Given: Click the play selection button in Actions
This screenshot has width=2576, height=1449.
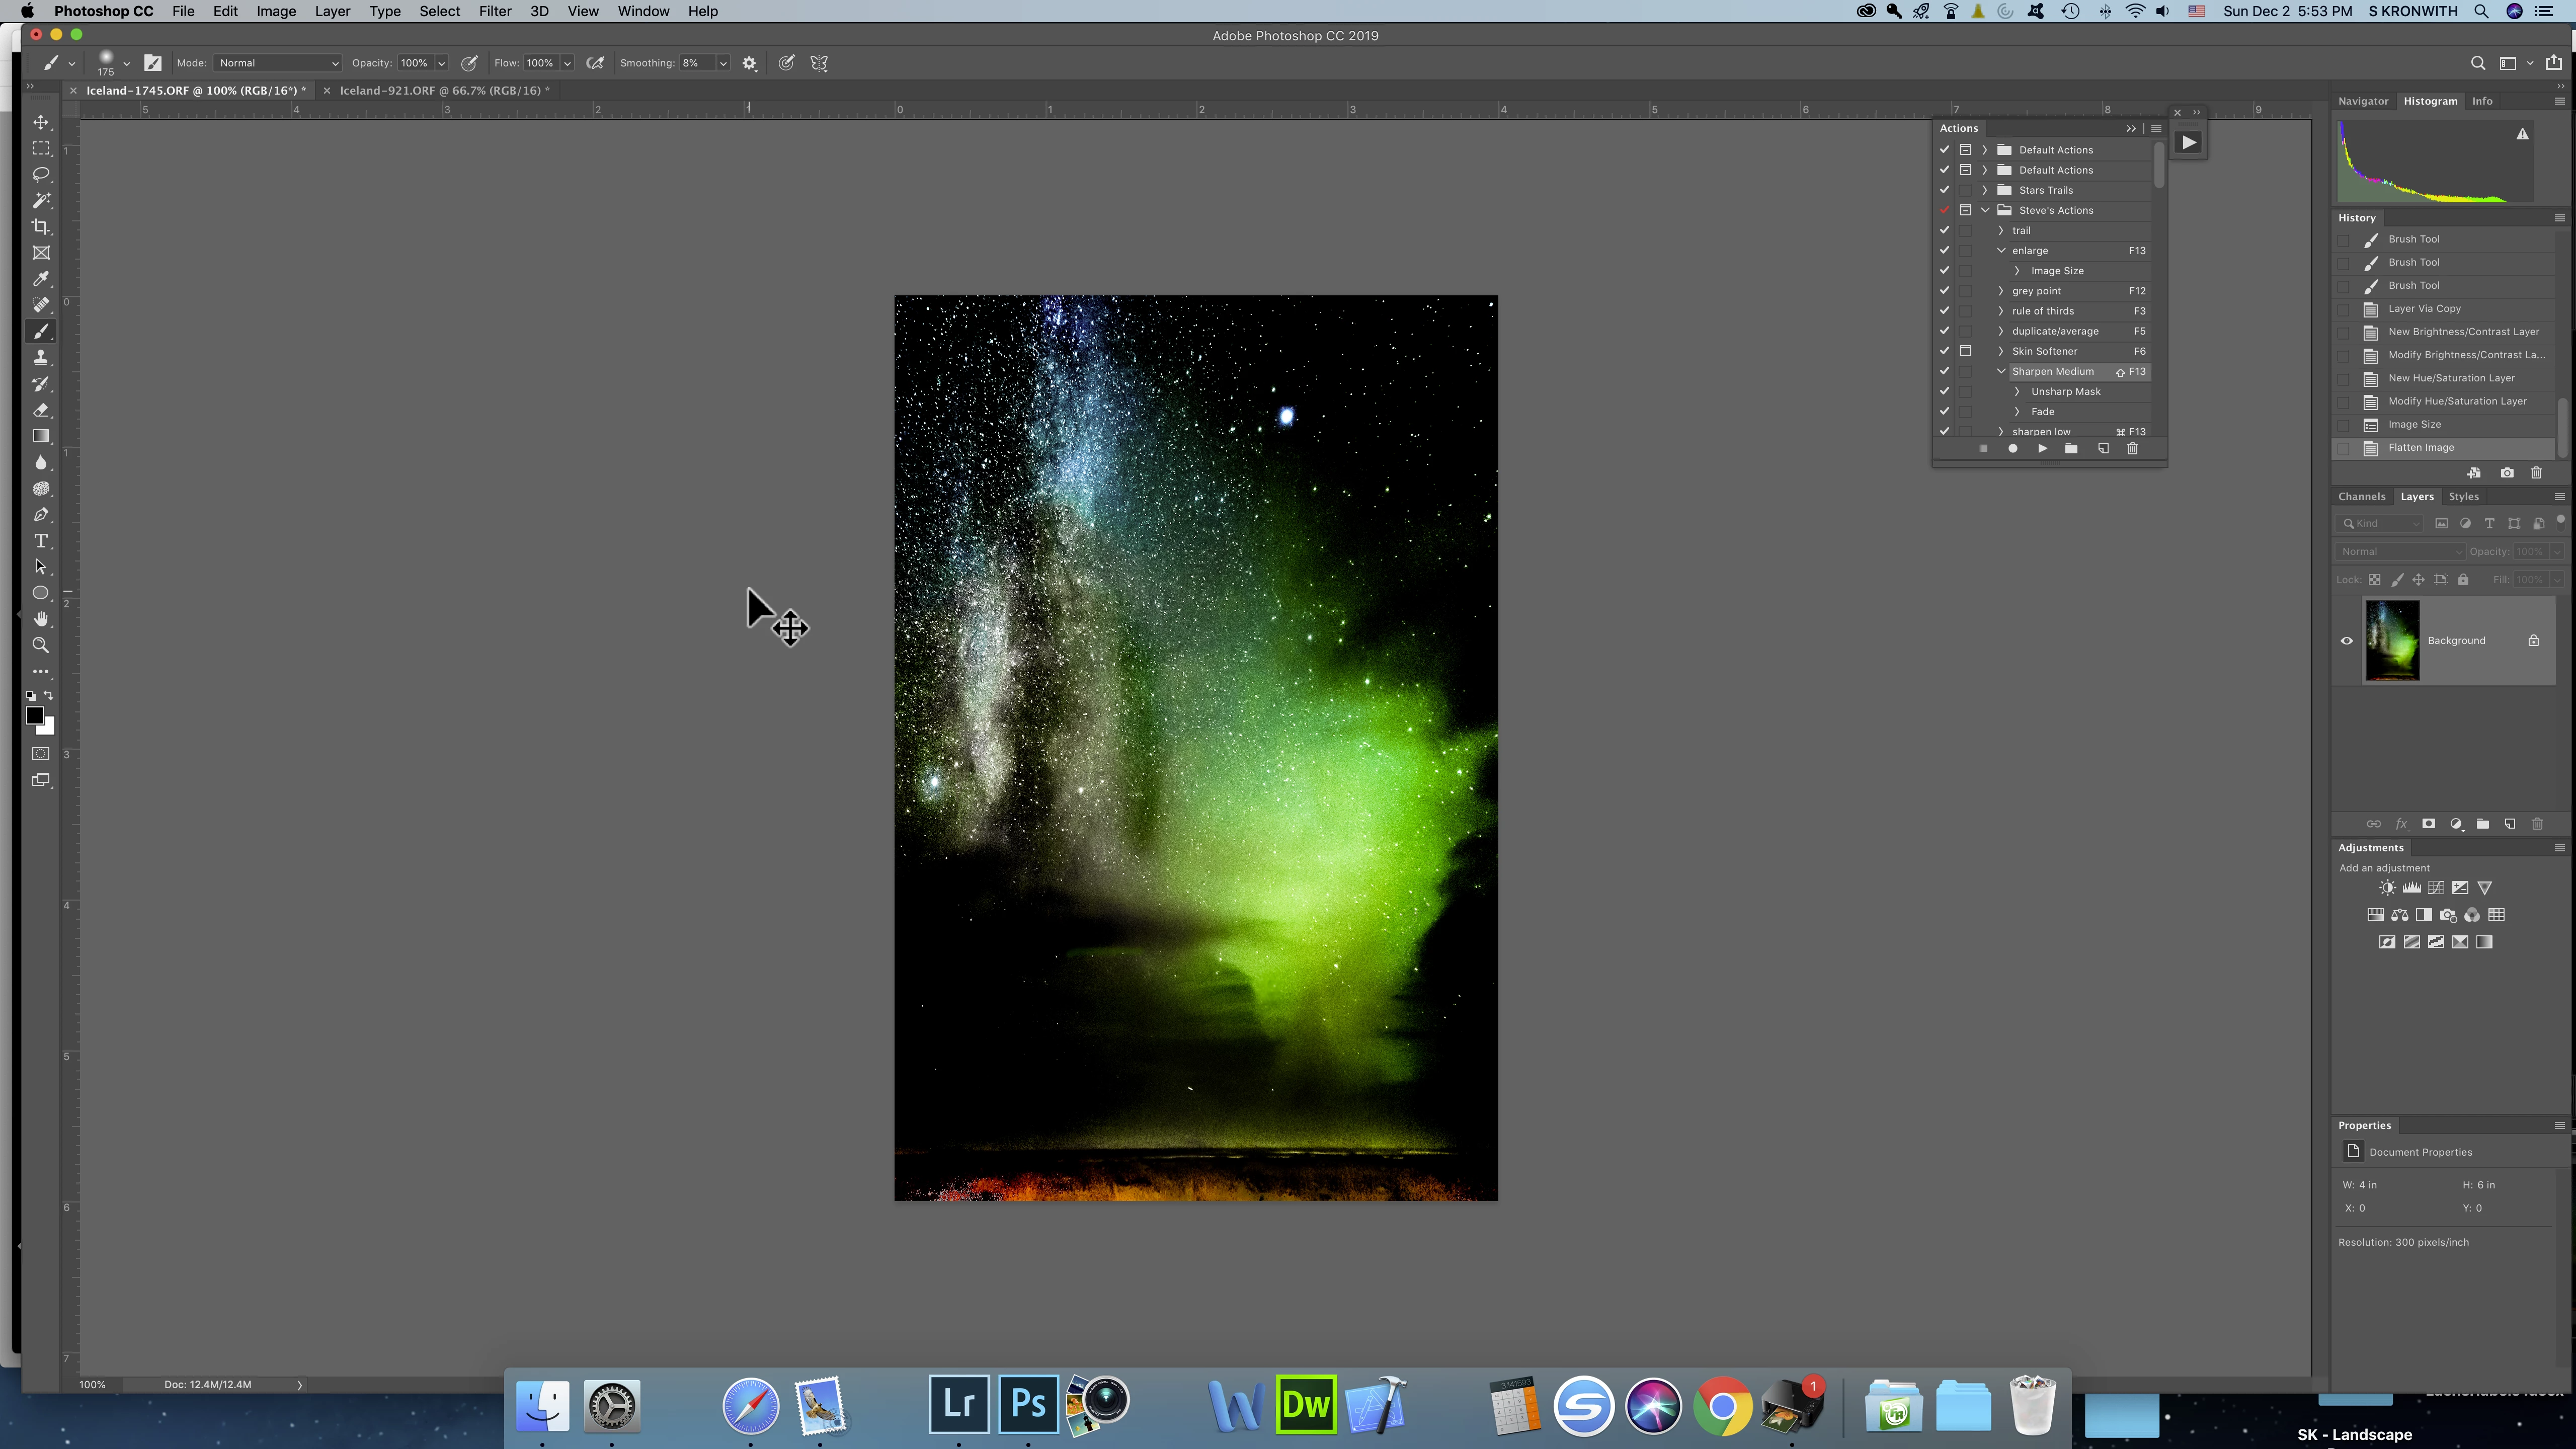Looking at the screenshot, I should [2042, 449].
